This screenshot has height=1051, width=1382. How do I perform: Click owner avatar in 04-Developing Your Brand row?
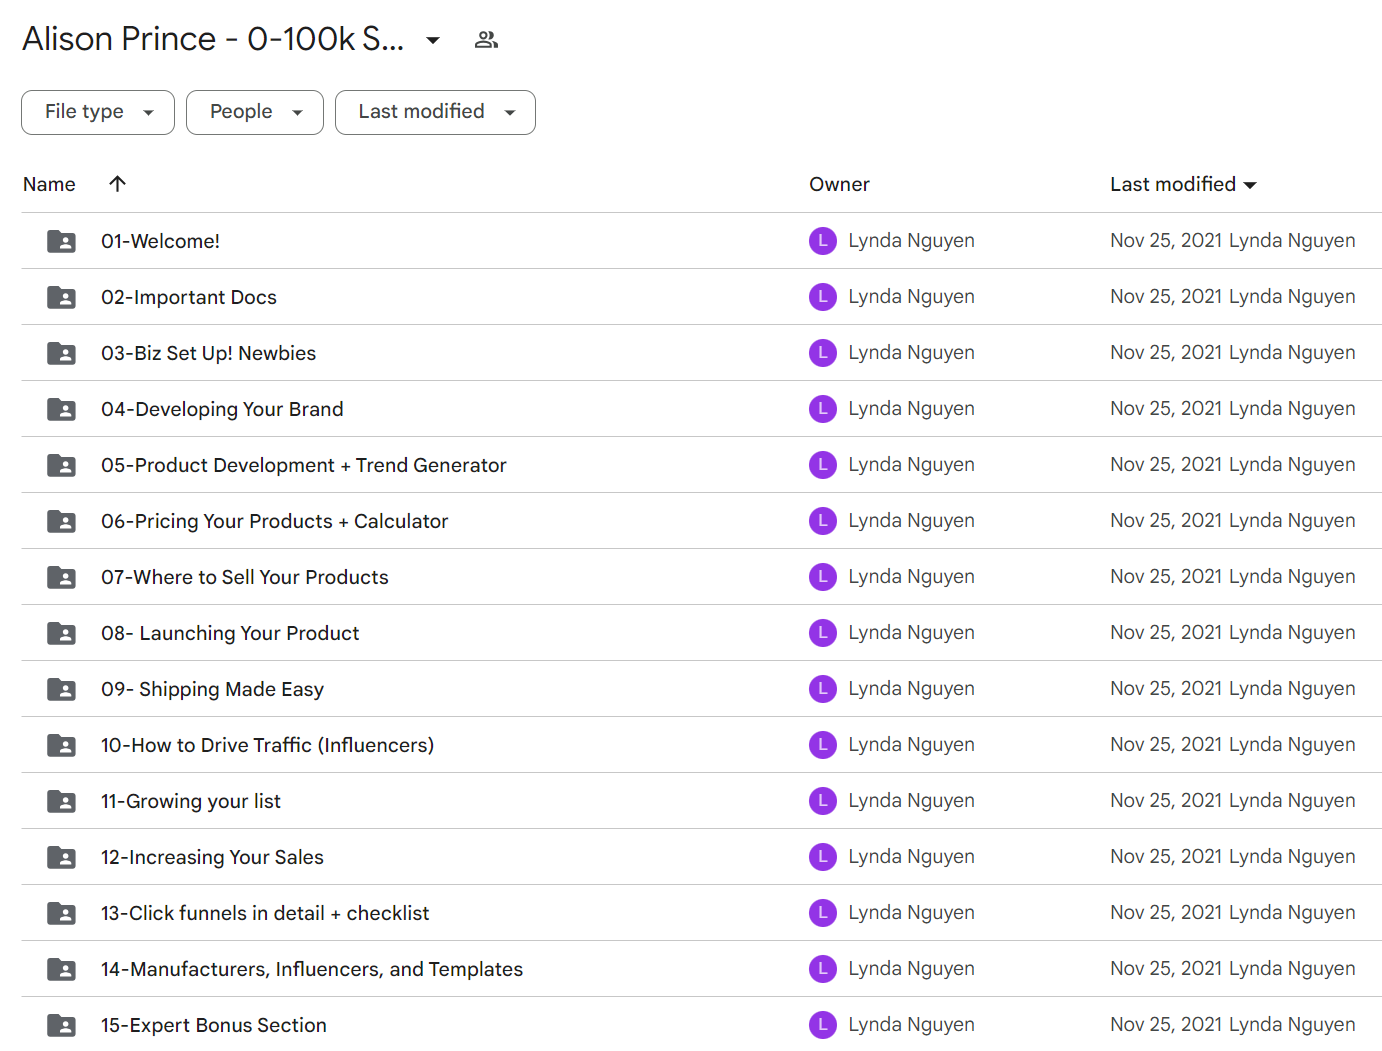(823, 409)
